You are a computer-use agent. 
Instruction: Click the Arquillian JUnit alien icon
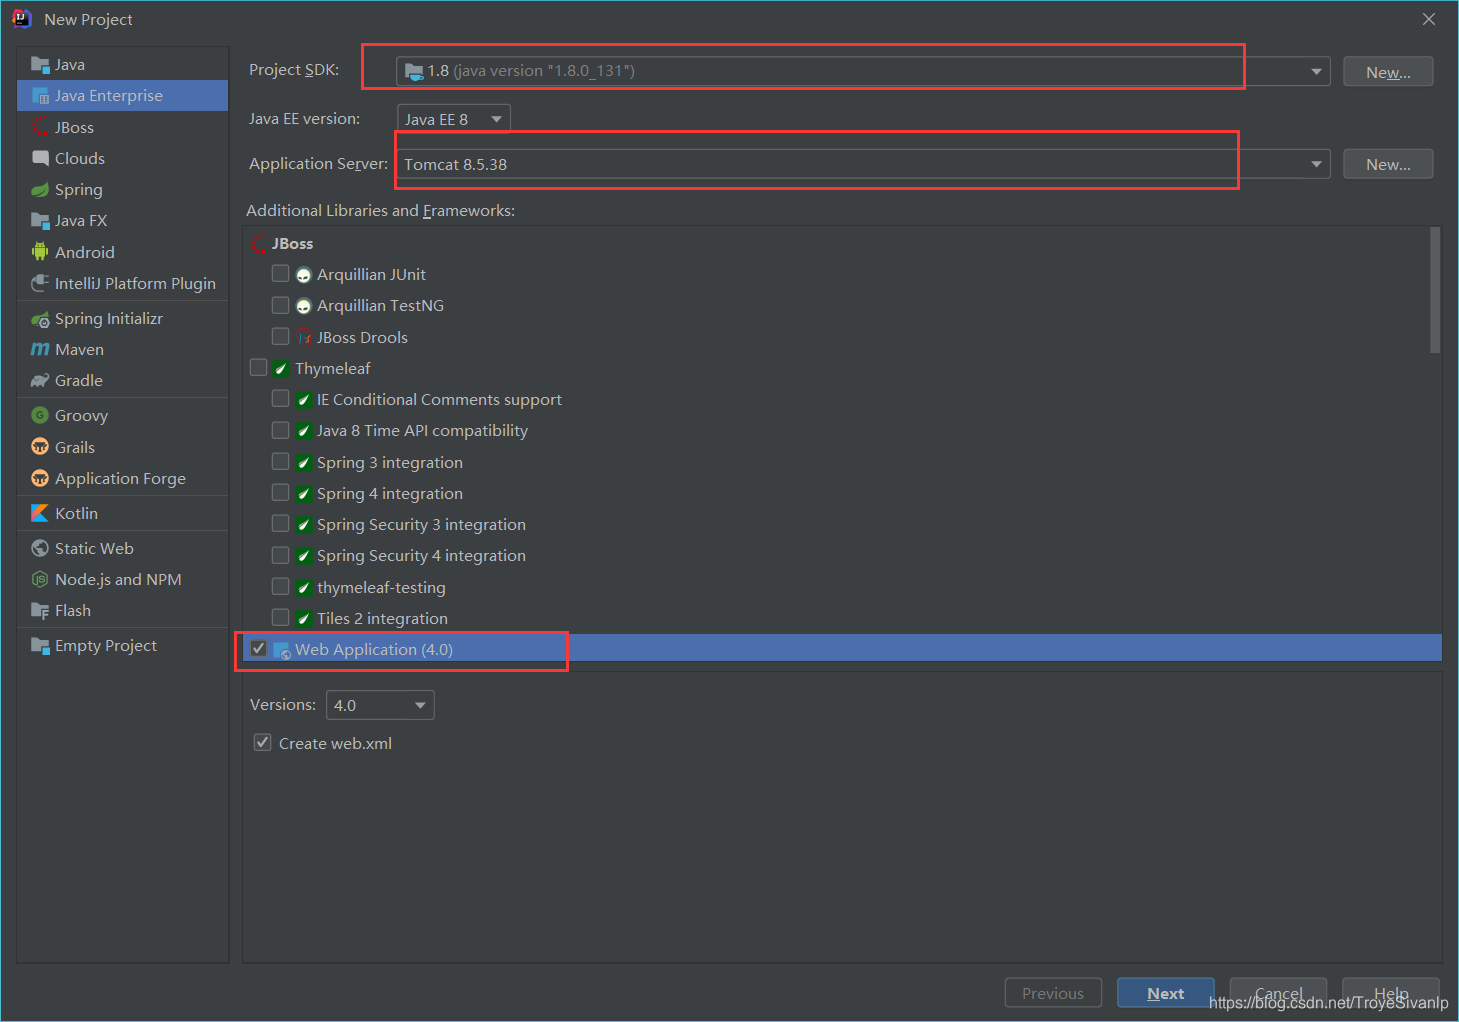(x=304, y=275)
